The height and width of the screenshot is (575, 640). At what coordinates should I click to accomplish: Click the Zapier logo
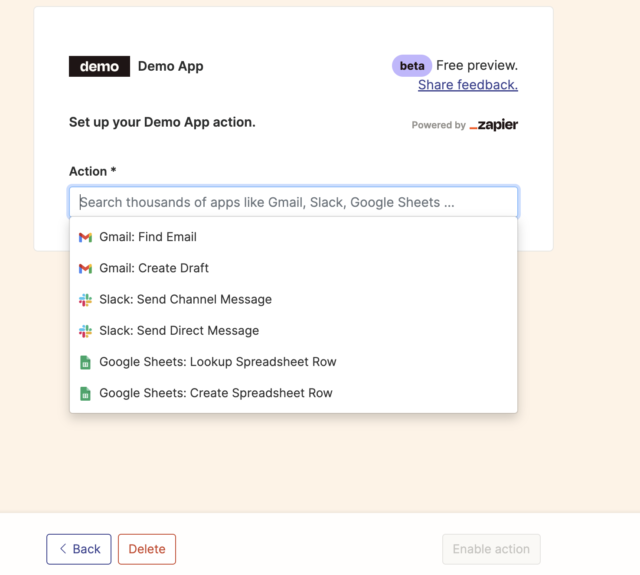(x=493, y=124)
